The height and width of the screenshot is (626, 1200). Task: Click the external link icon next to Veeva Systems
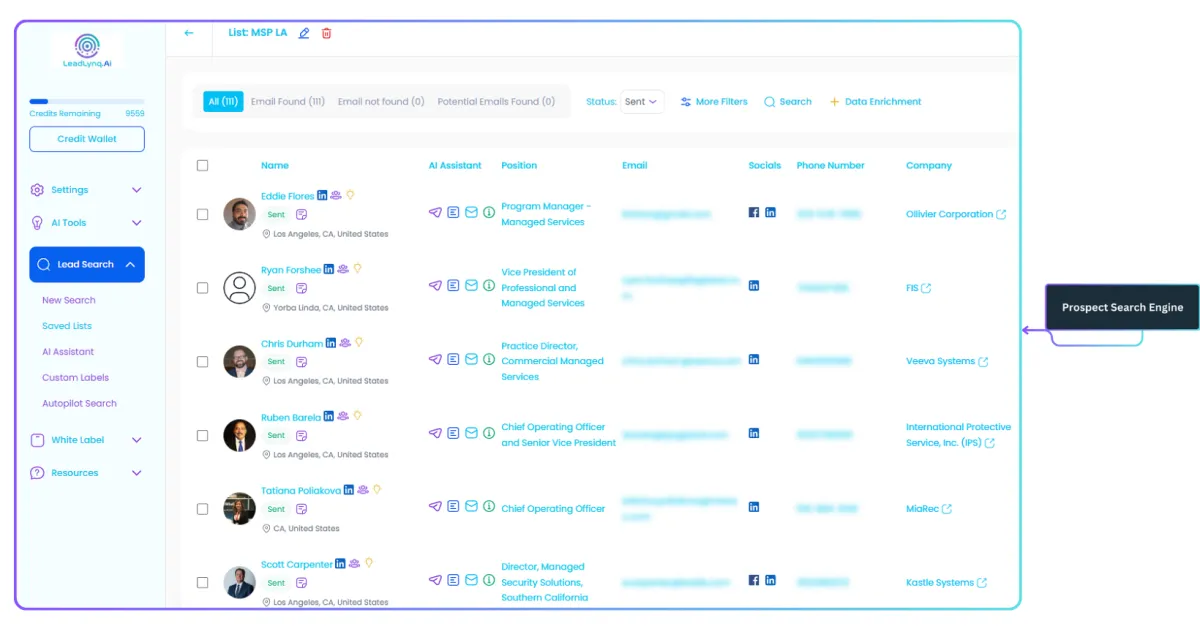983,361
